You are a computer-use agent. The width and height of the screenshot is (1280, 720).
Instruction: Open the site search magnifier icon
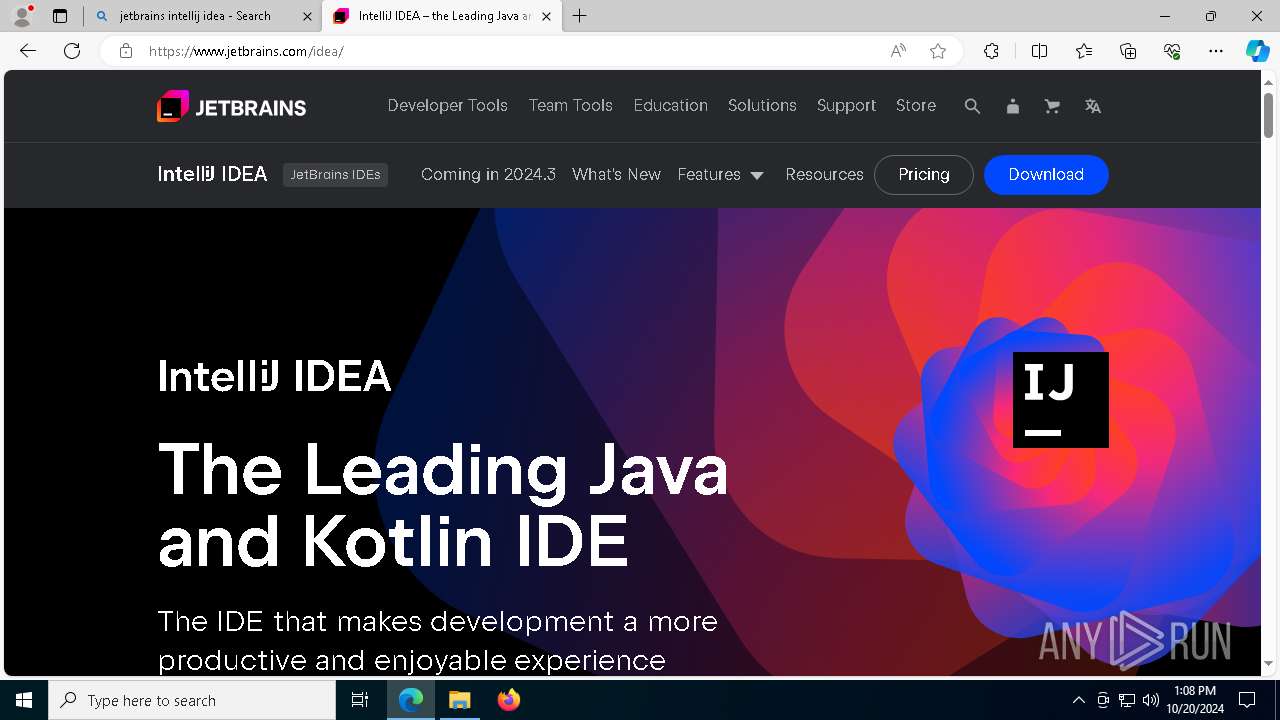coord(972,106)
